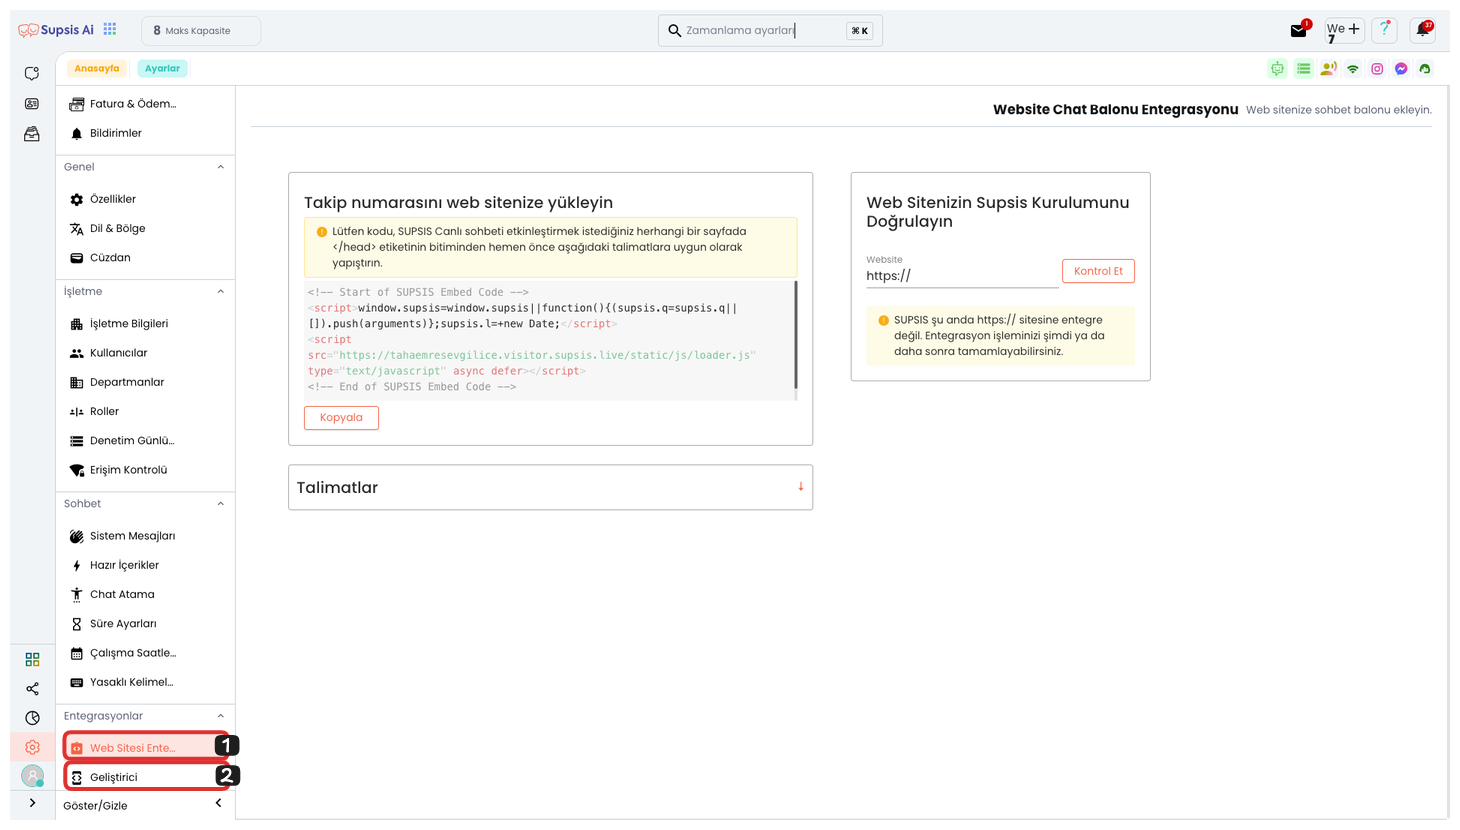Click the Zamanlama ayarları search field
Screen dimensions: 1460x830
pos(770,31)
